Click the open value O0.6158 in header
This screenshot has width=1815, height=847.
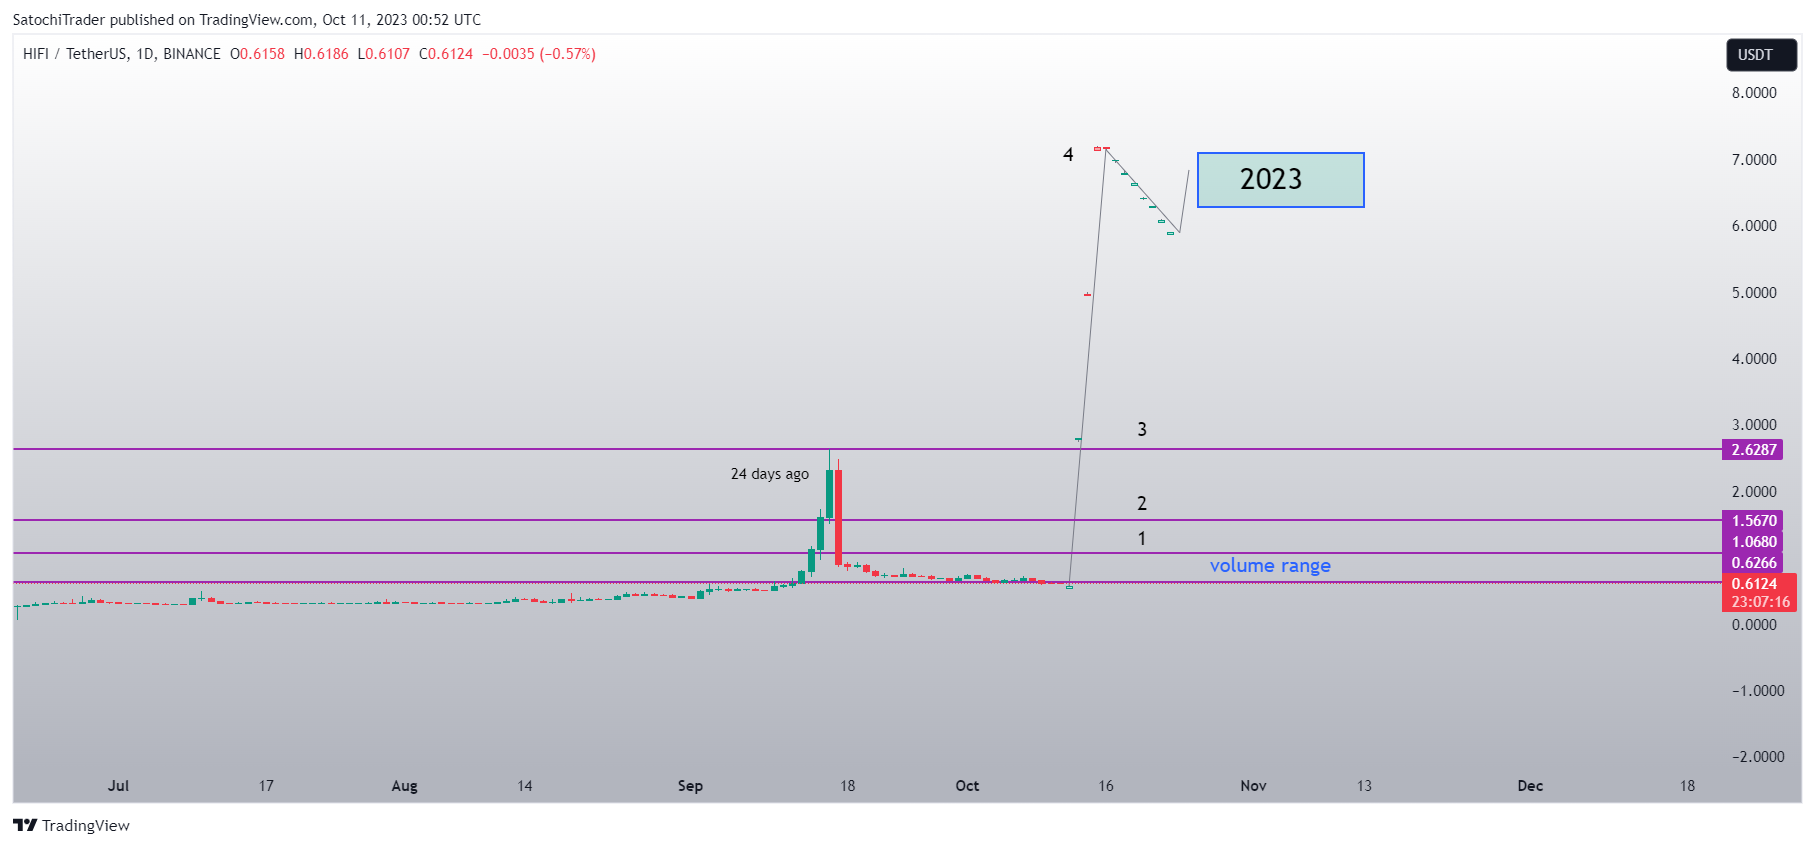click(257, 54)
